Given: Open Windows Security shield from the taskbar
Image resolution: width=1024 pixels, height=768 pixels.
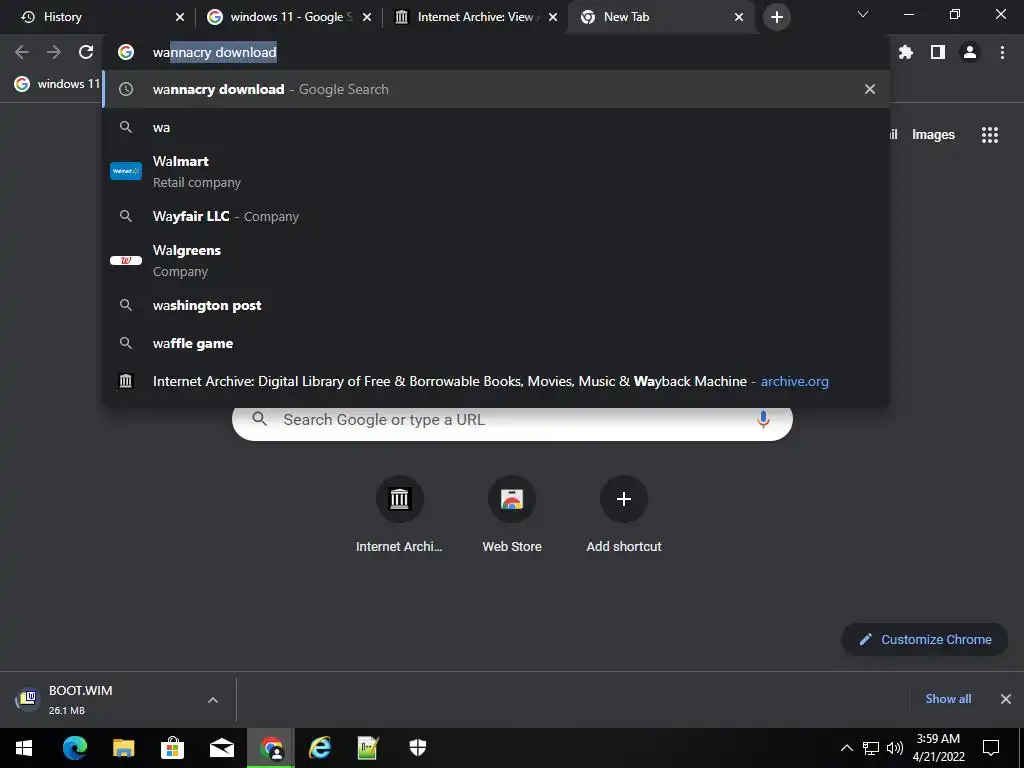Looking at the screenshot, I should tap(417, 748).
